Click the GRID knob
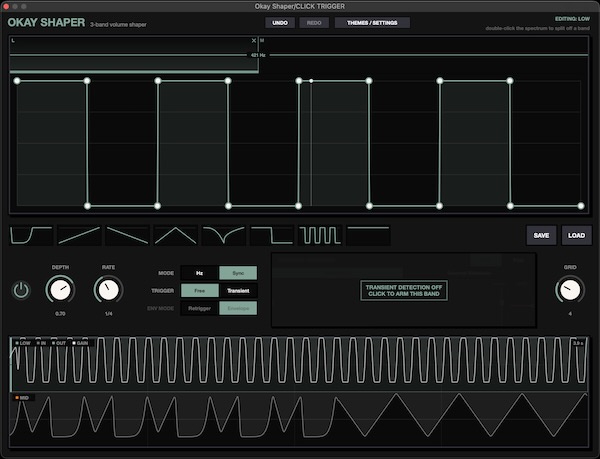 (x=570, y=290)
